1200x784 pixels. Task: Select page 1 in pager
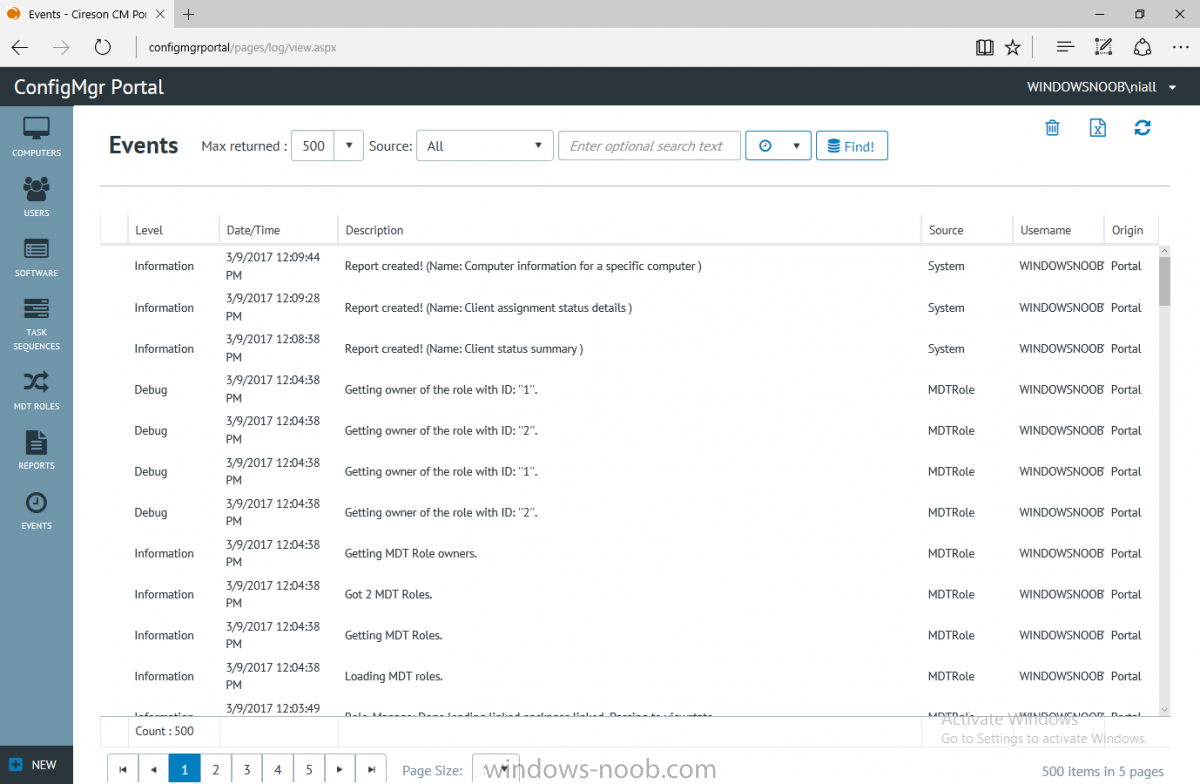click(185, 769)
